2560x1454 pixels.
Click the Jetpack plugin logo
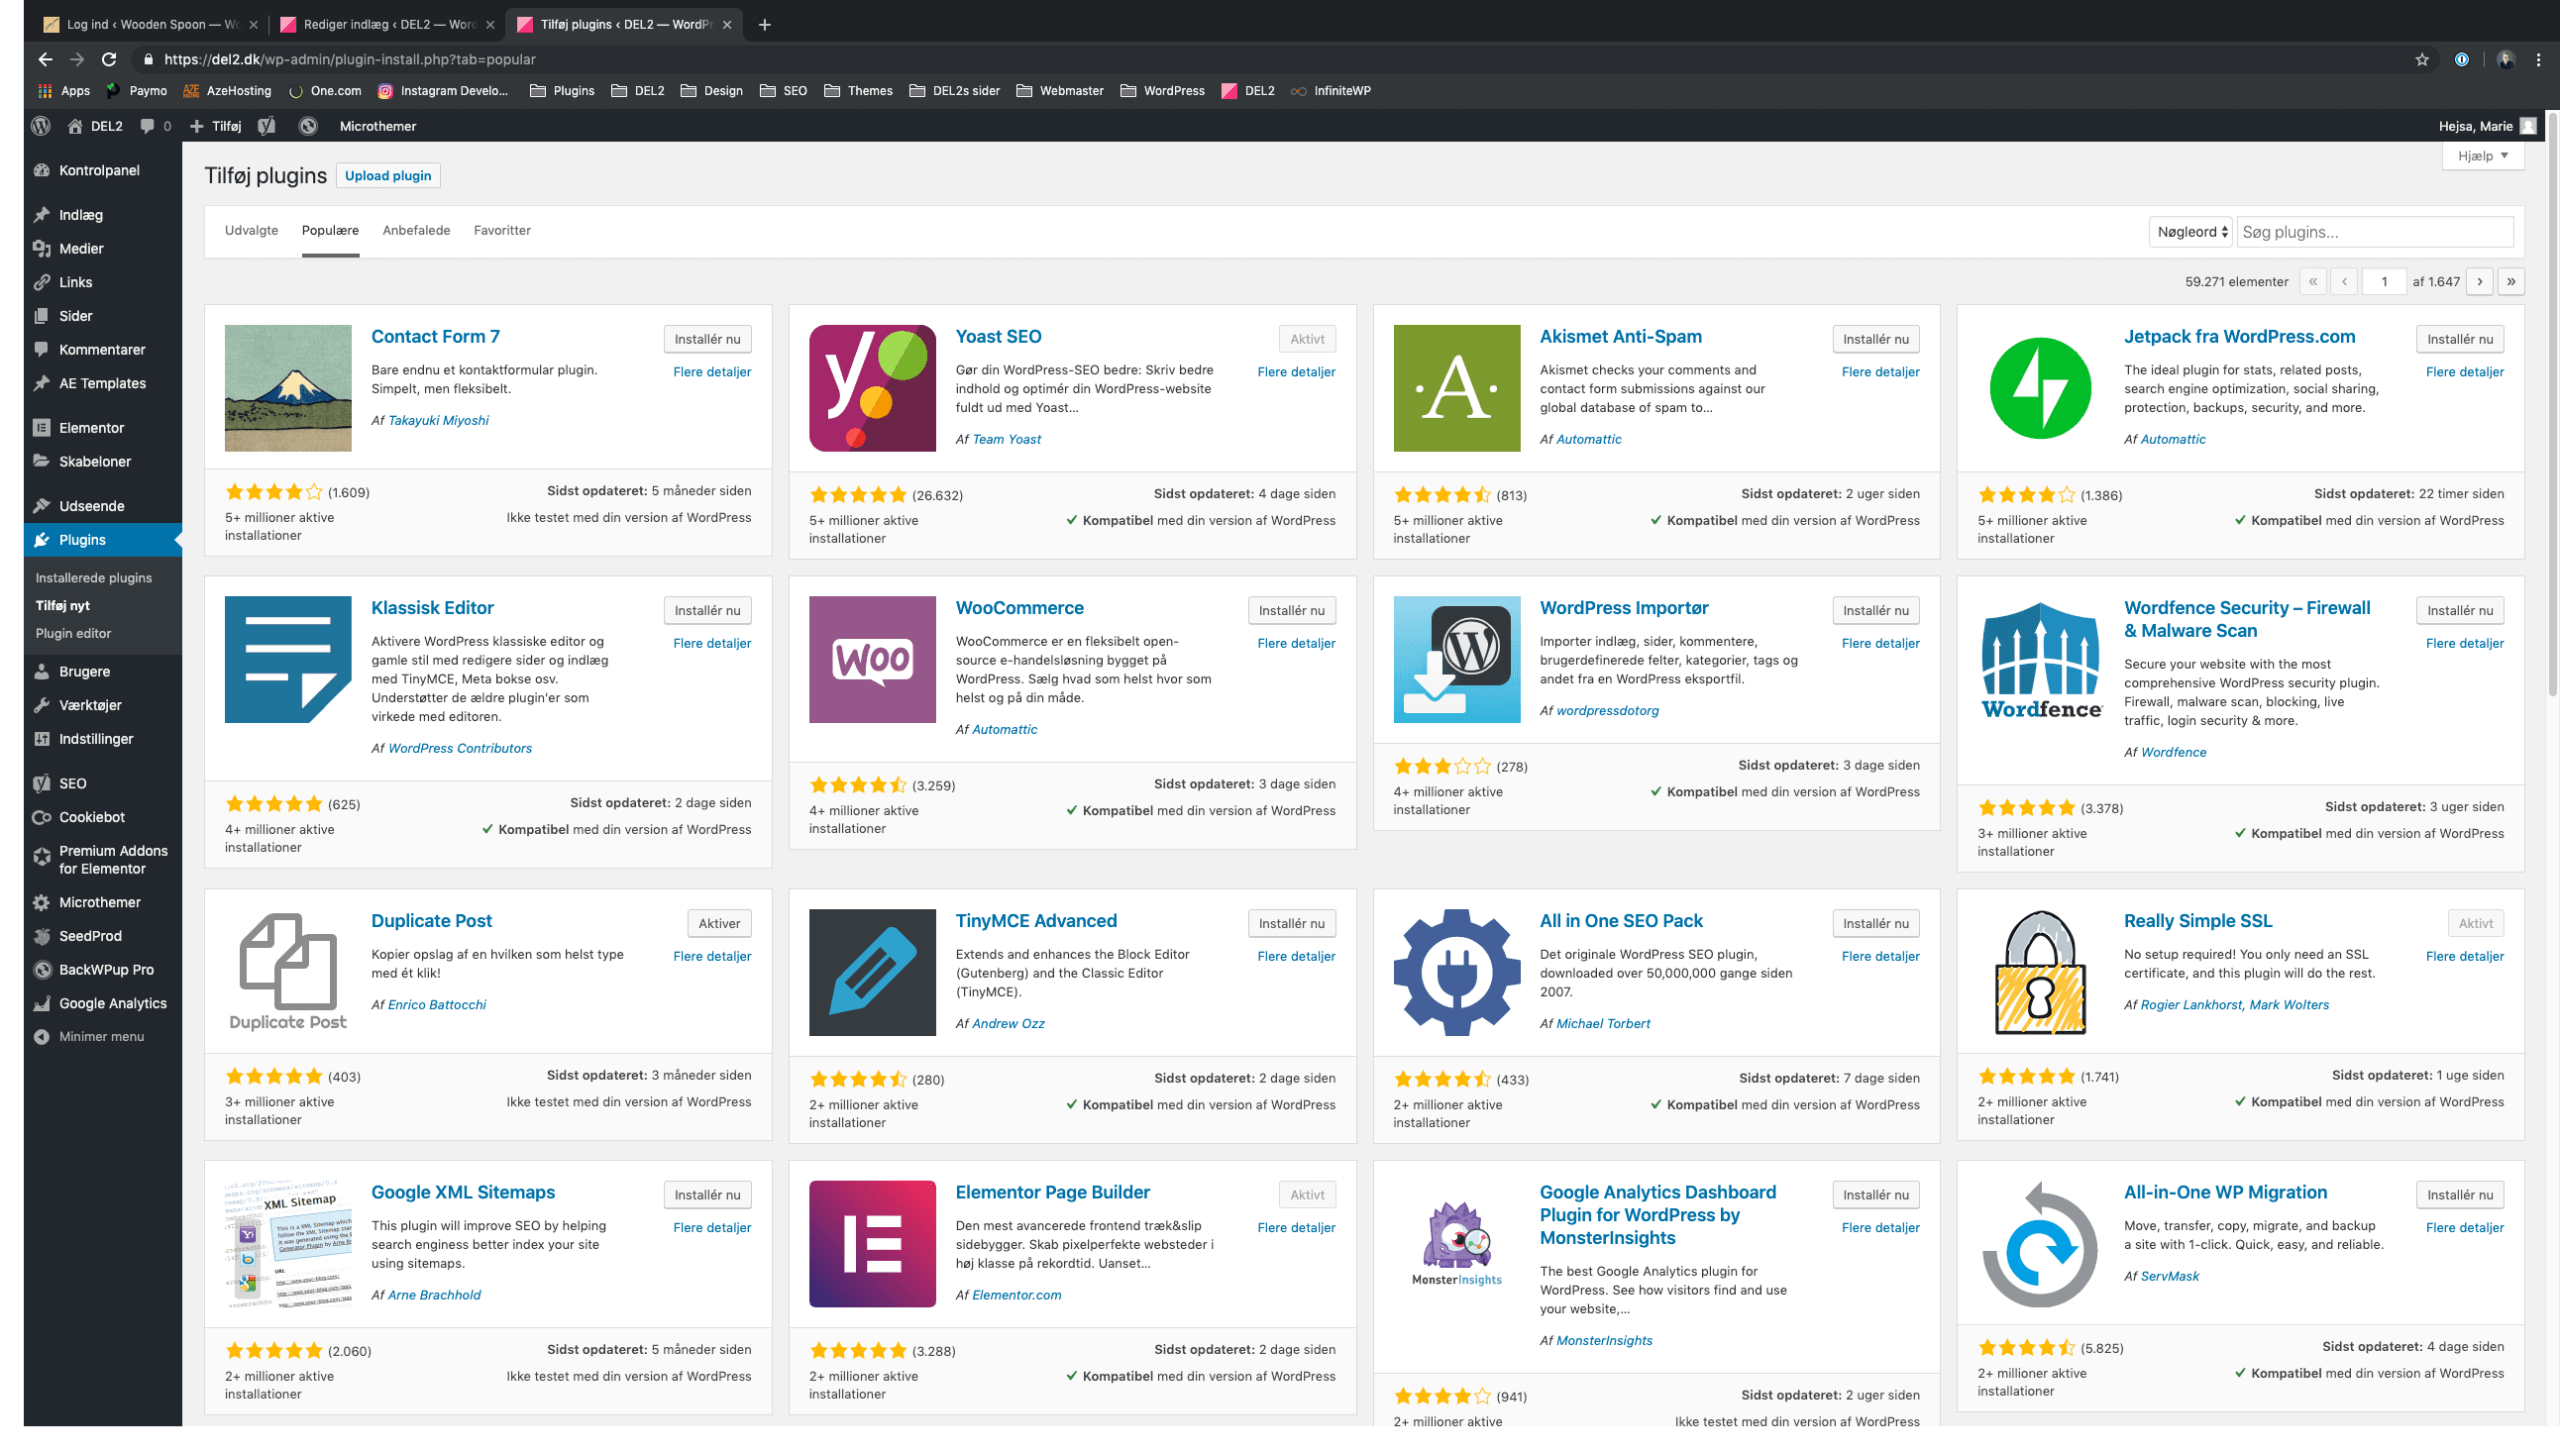pyautogui.click(x=2040, y=388)
